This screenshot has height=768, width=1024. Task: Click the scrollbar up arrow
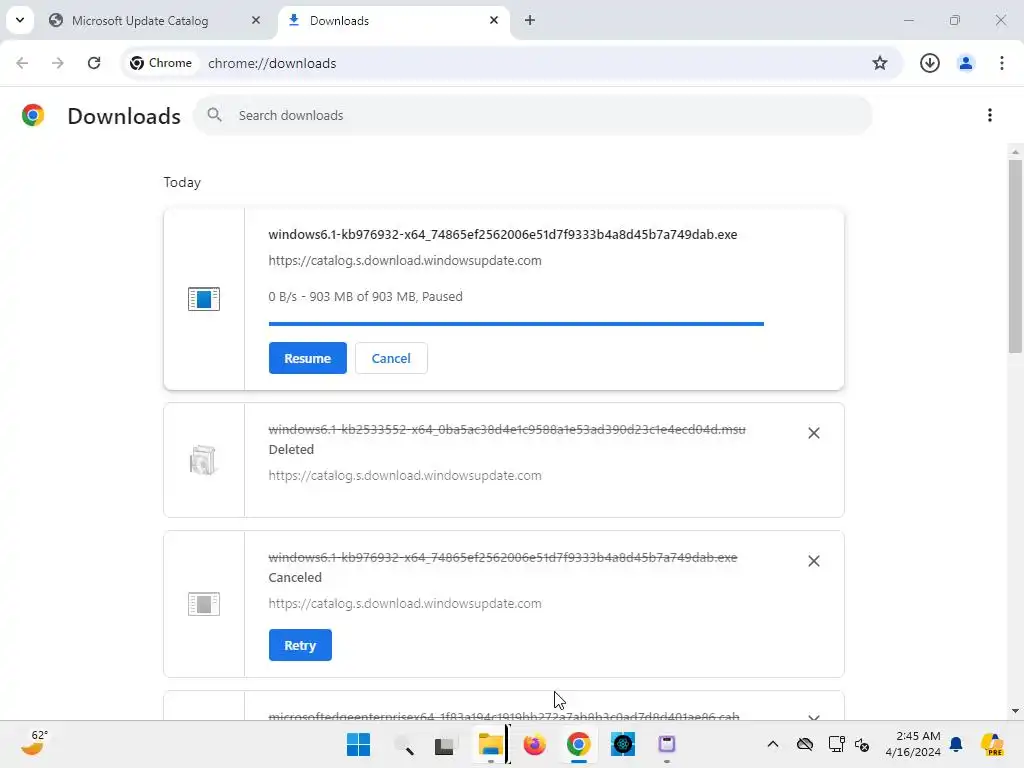[x=1015, y=152]
